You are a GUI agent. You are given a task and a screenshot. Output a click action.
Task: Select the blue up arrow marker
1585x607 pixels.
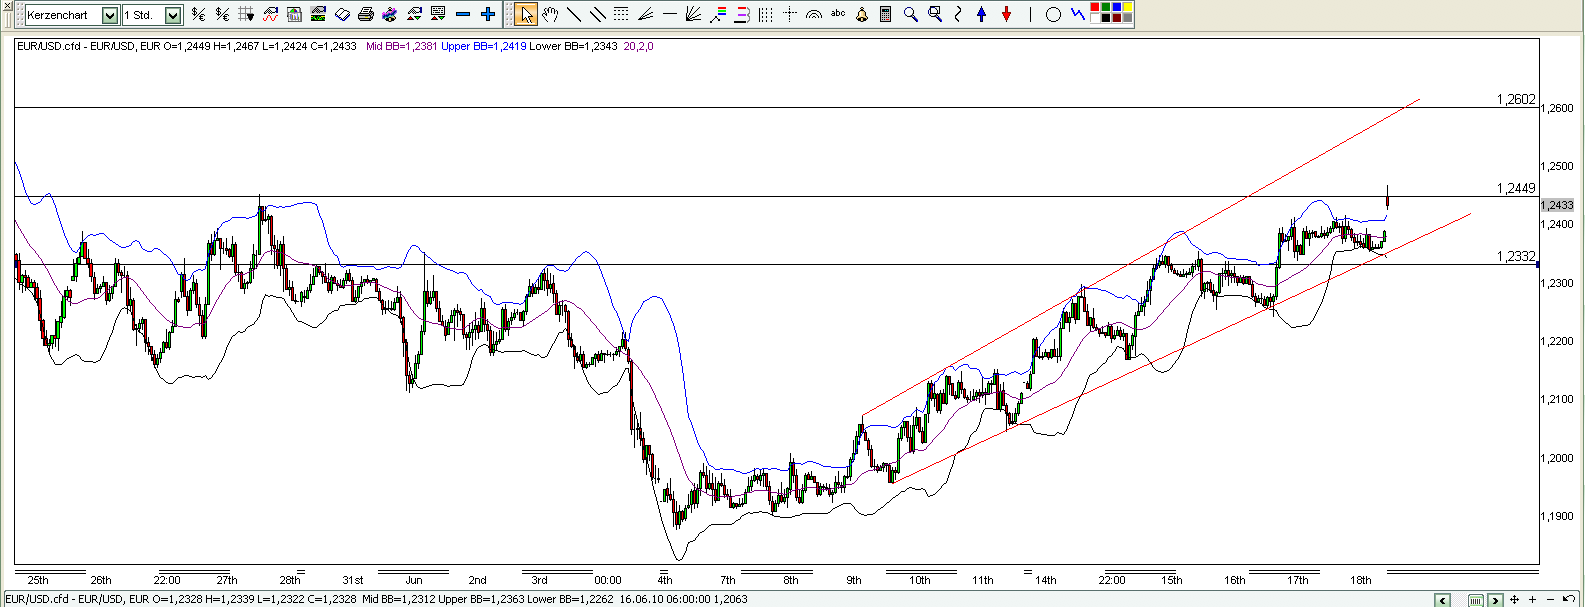tap(982, 14)
